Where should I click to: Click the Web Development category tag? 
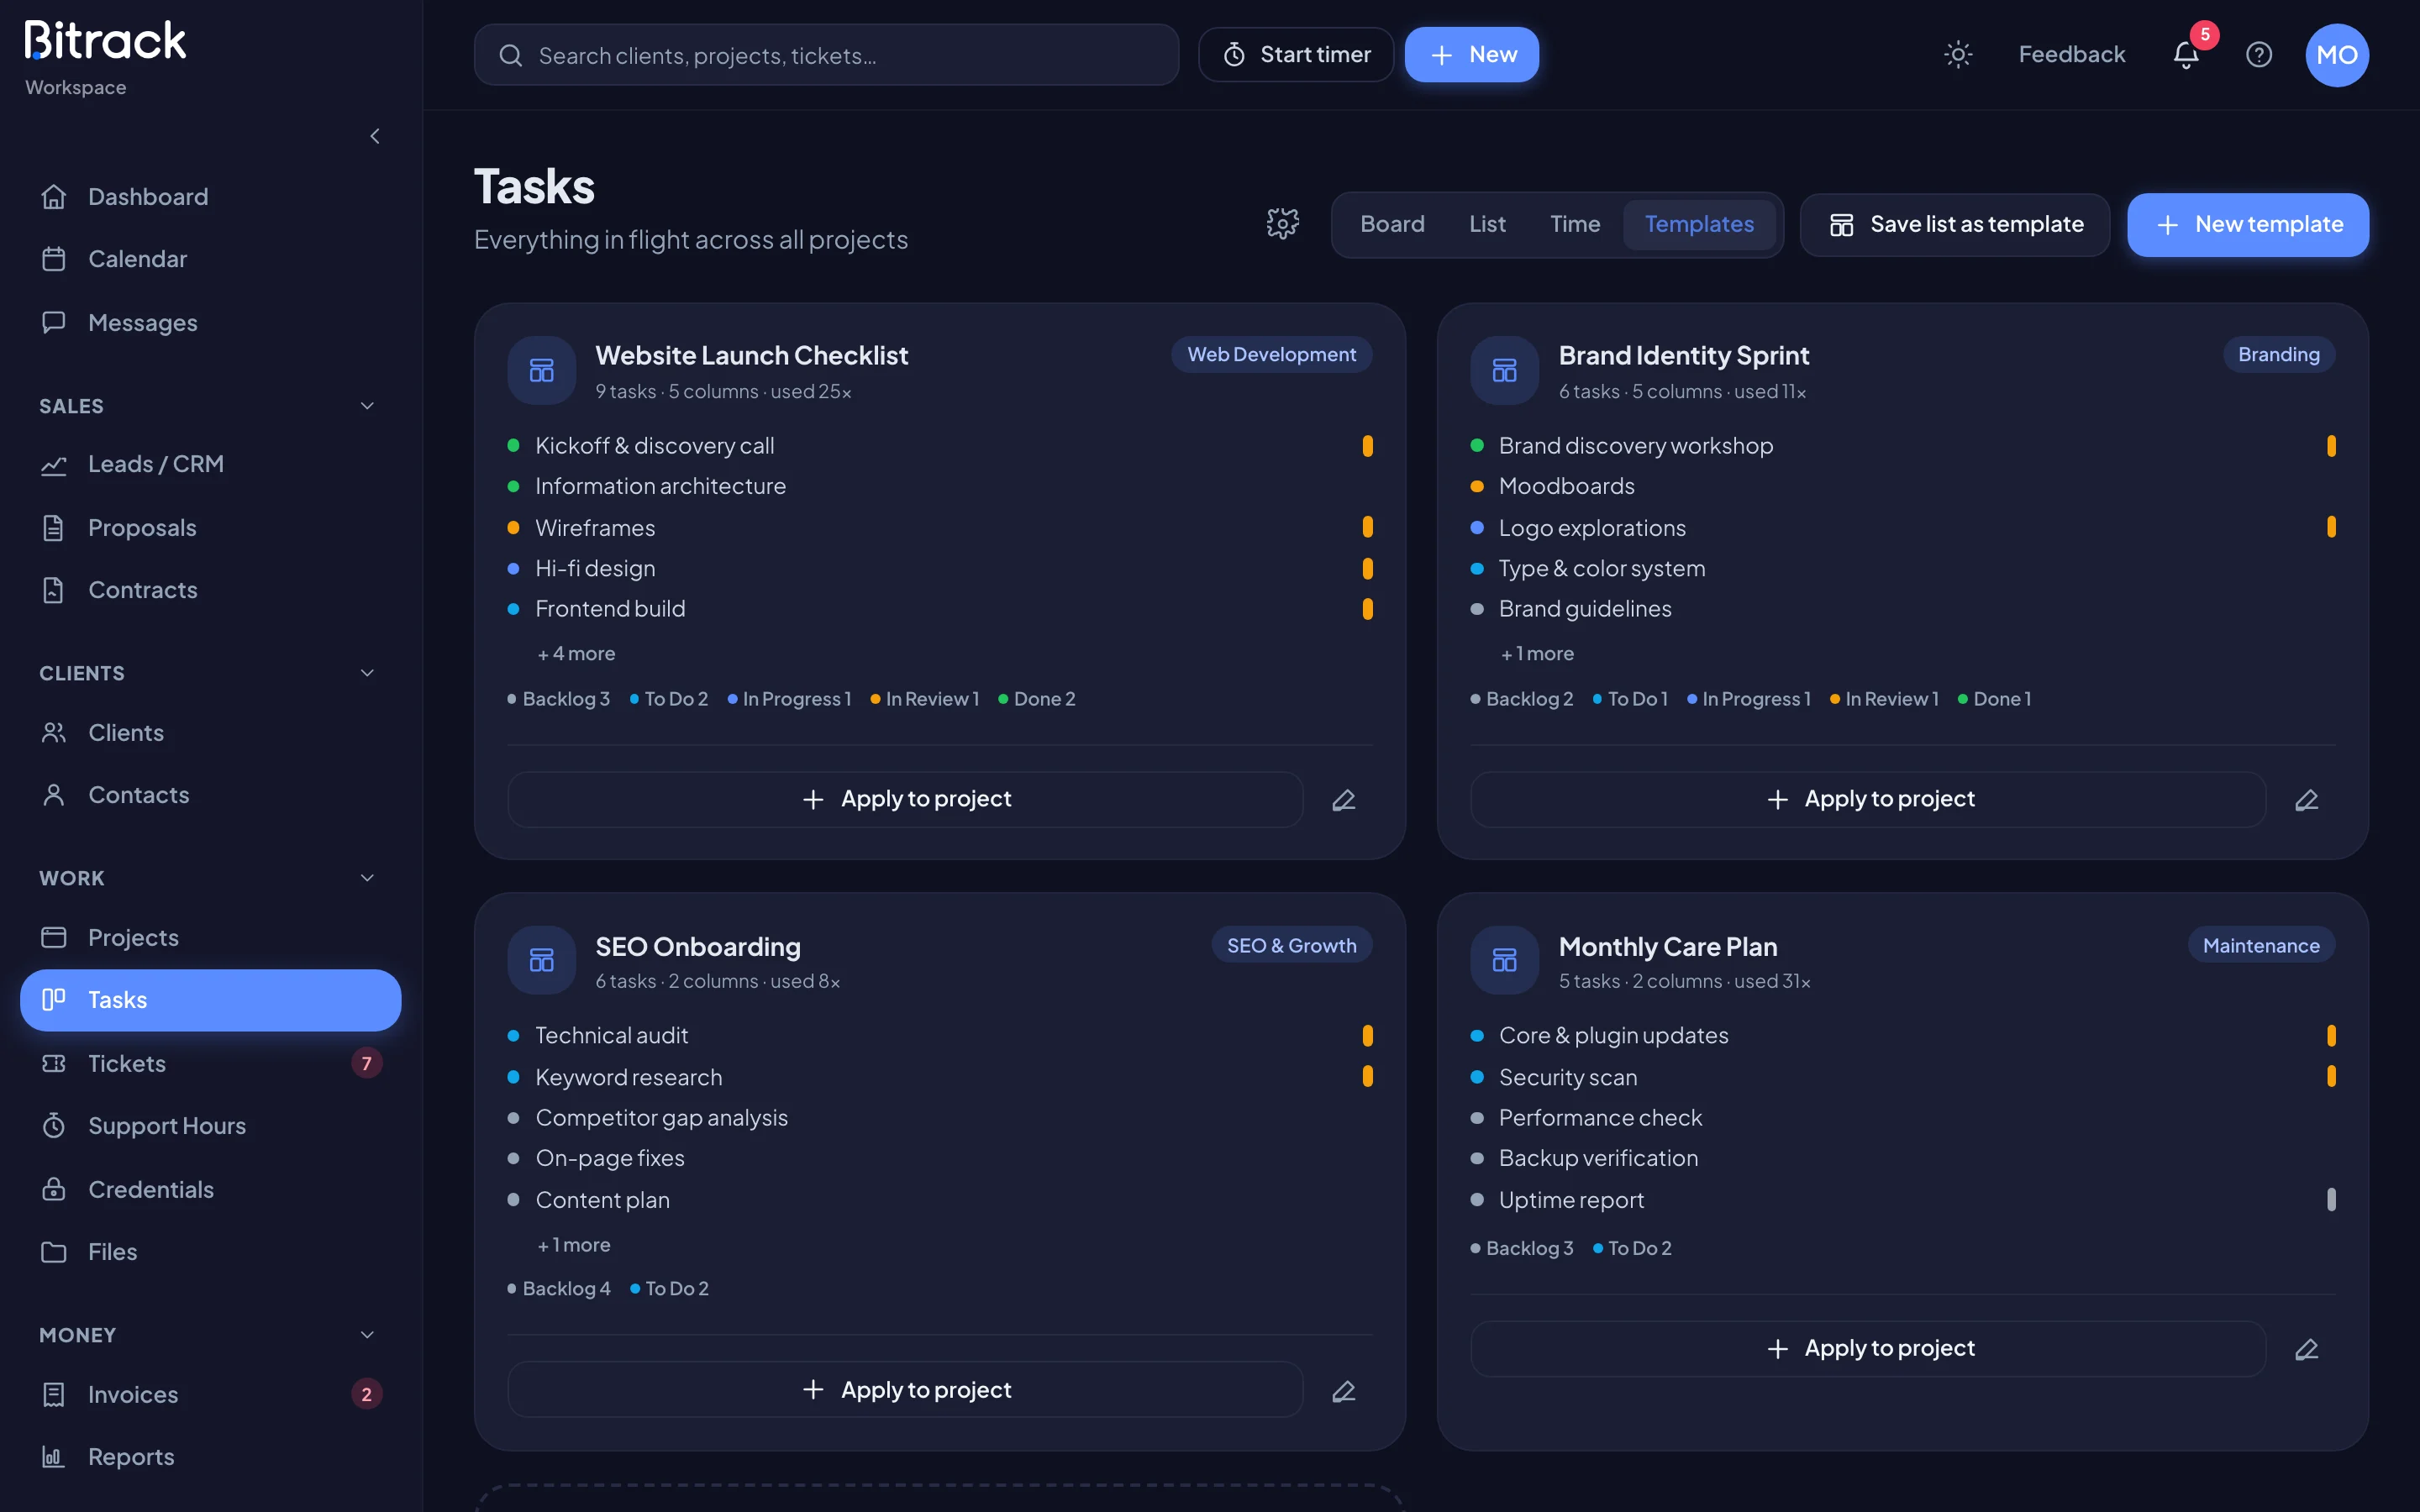point(1271,354)
